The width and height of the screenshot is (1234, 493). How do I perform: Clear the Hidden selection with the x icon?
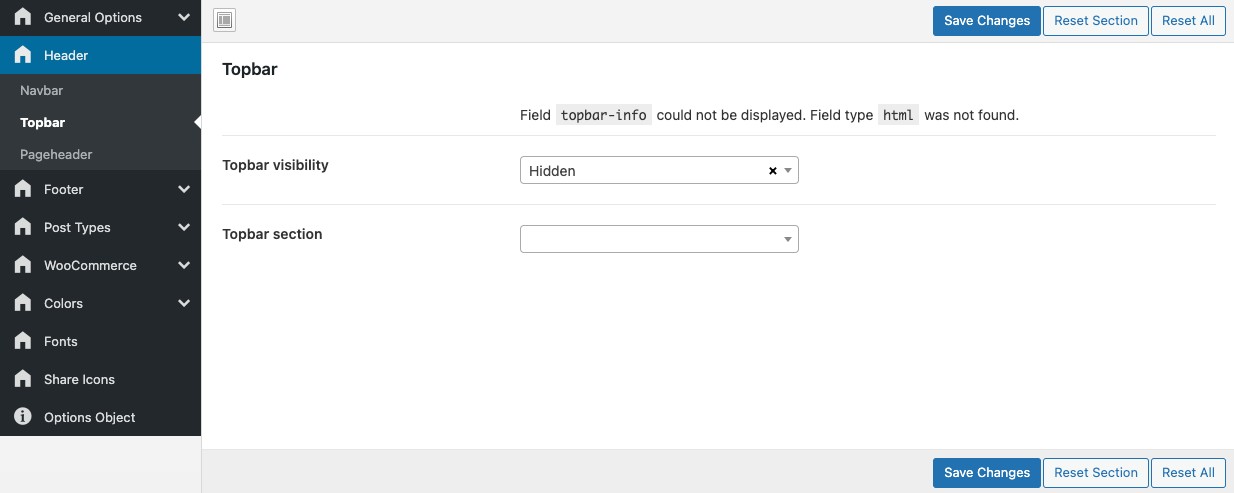772,171
